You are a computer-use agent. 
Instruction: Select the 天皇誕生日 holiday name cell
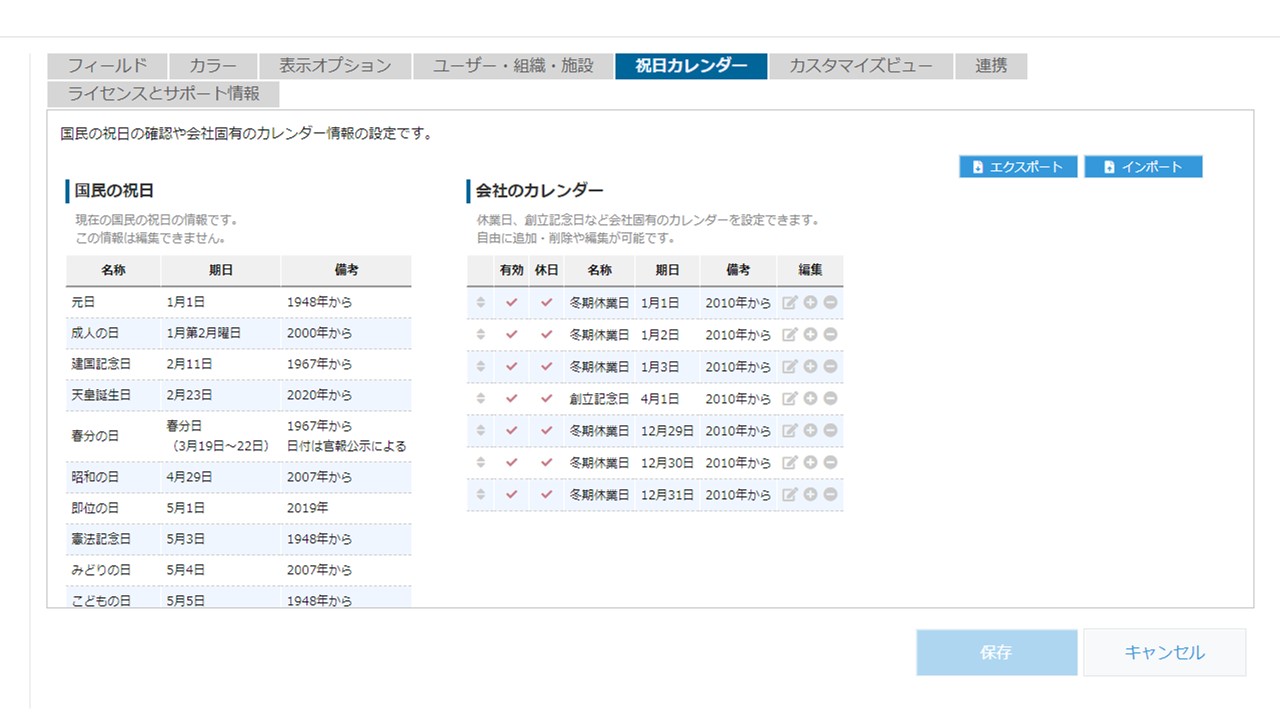pyautogui.click(x=113, y=395)
